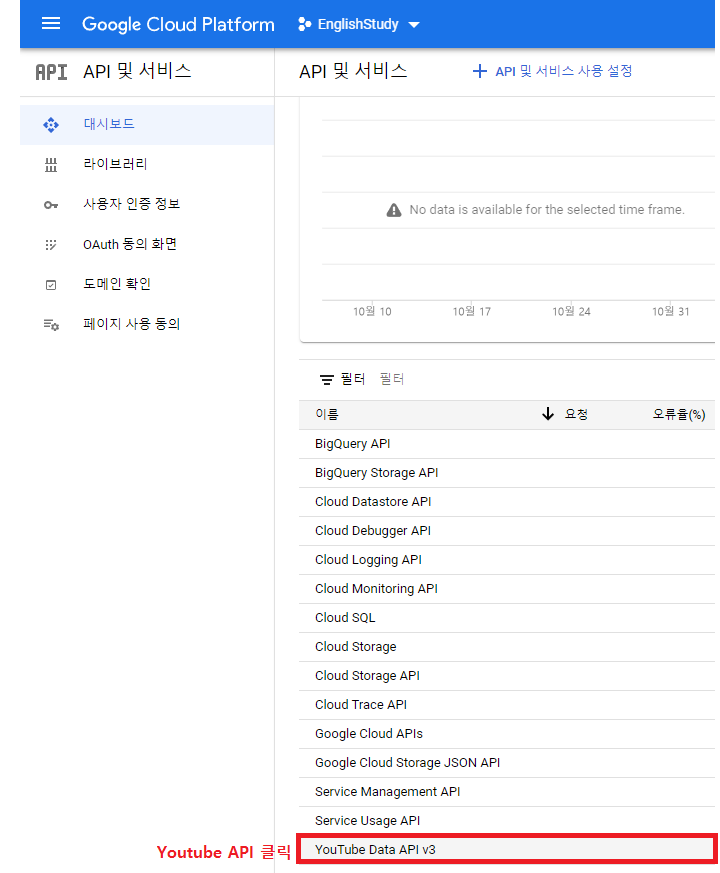Click the dashboard icon next to 대시보드

tap(51, 125)
